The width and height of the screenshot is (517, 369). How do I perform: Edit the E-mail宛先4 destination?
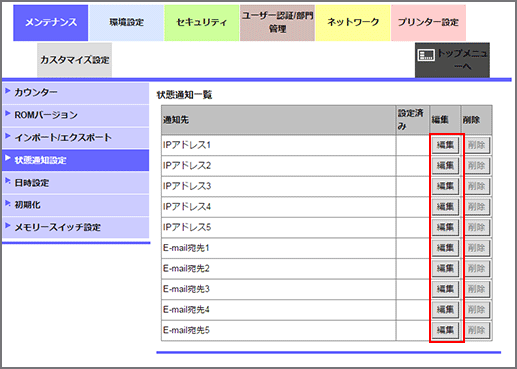coord(445,310)
